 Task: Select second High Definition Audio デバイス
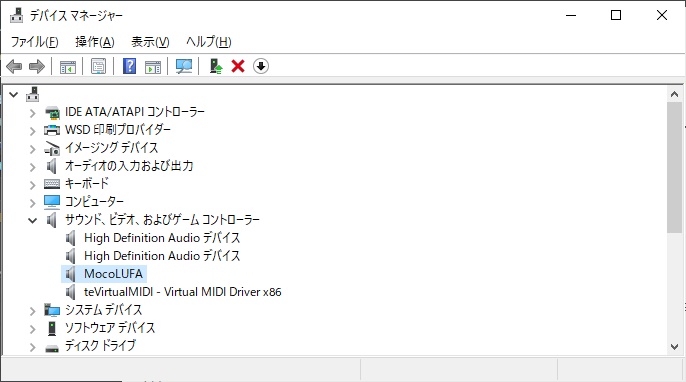click(x=162, y=256)
